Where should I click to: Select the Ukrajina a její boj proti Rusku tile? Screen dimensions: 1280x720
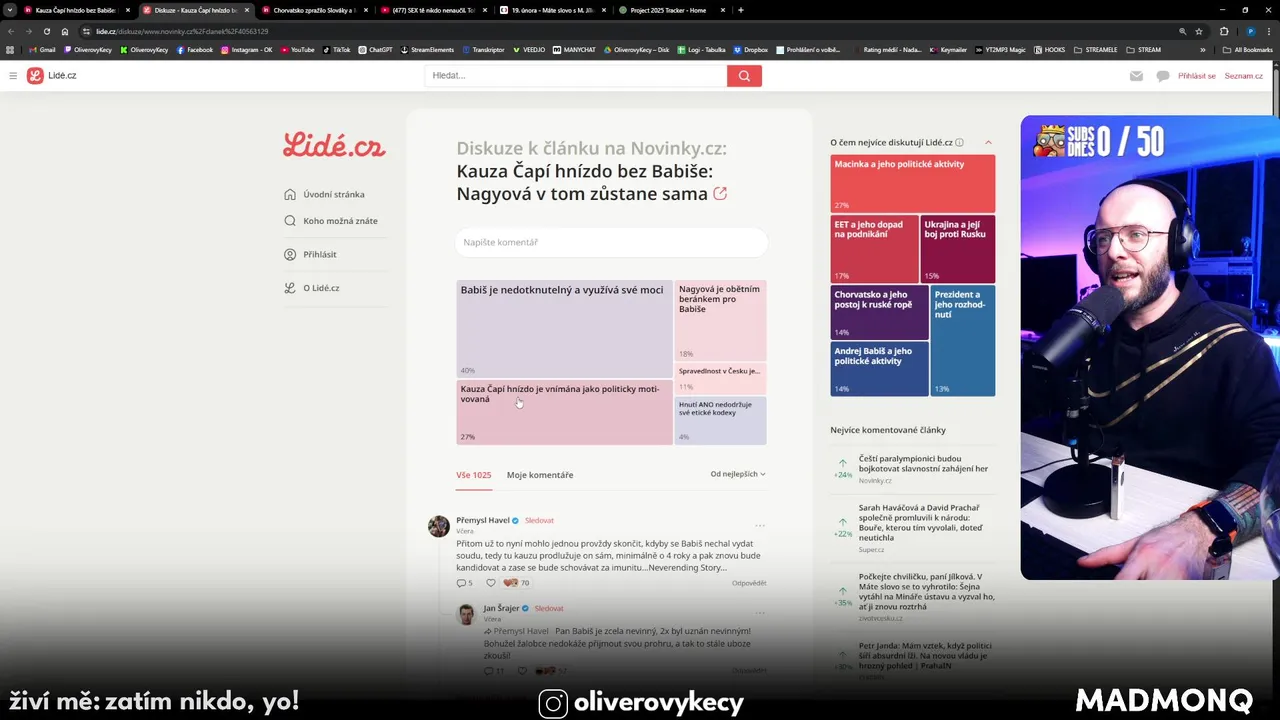coord(958,249)
